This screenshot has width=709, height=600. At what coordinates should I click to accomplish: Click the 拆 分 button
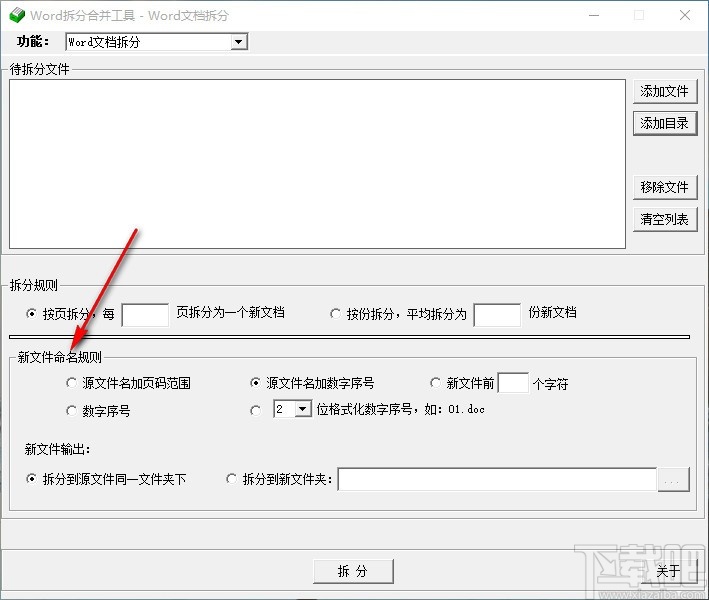tap(353, 571)
